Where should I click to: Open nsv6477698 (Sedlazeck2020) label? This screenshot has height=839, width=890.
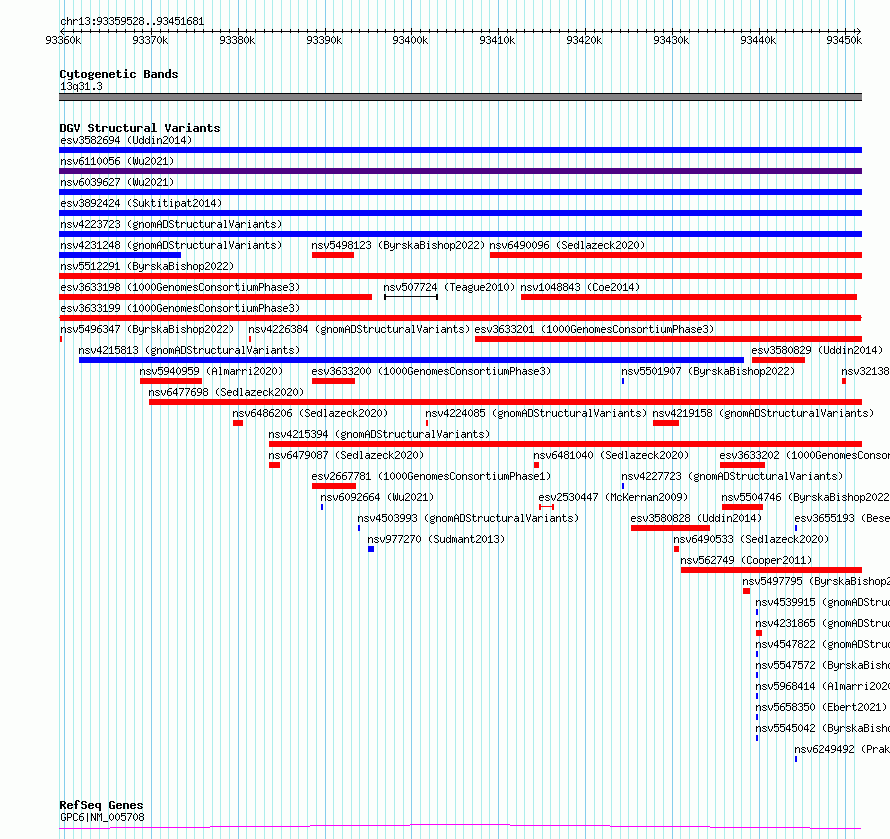[226, 392]
